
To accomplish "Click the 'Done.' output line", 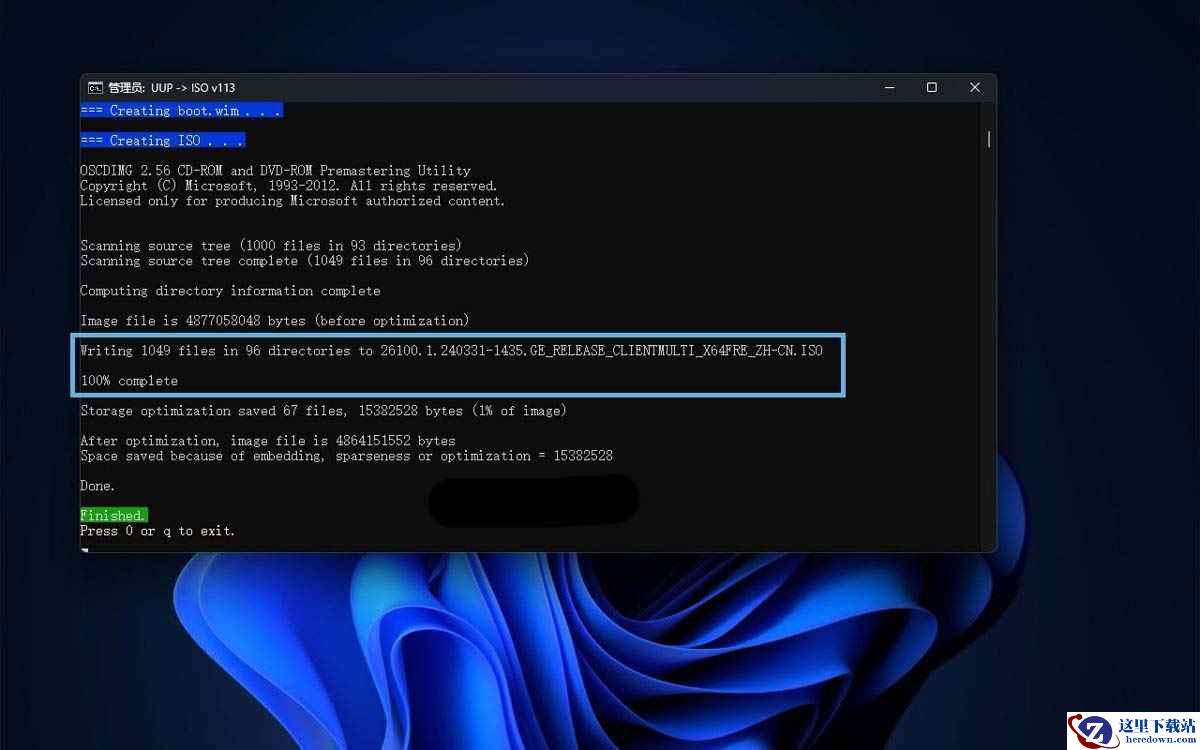I will (98, 486).
